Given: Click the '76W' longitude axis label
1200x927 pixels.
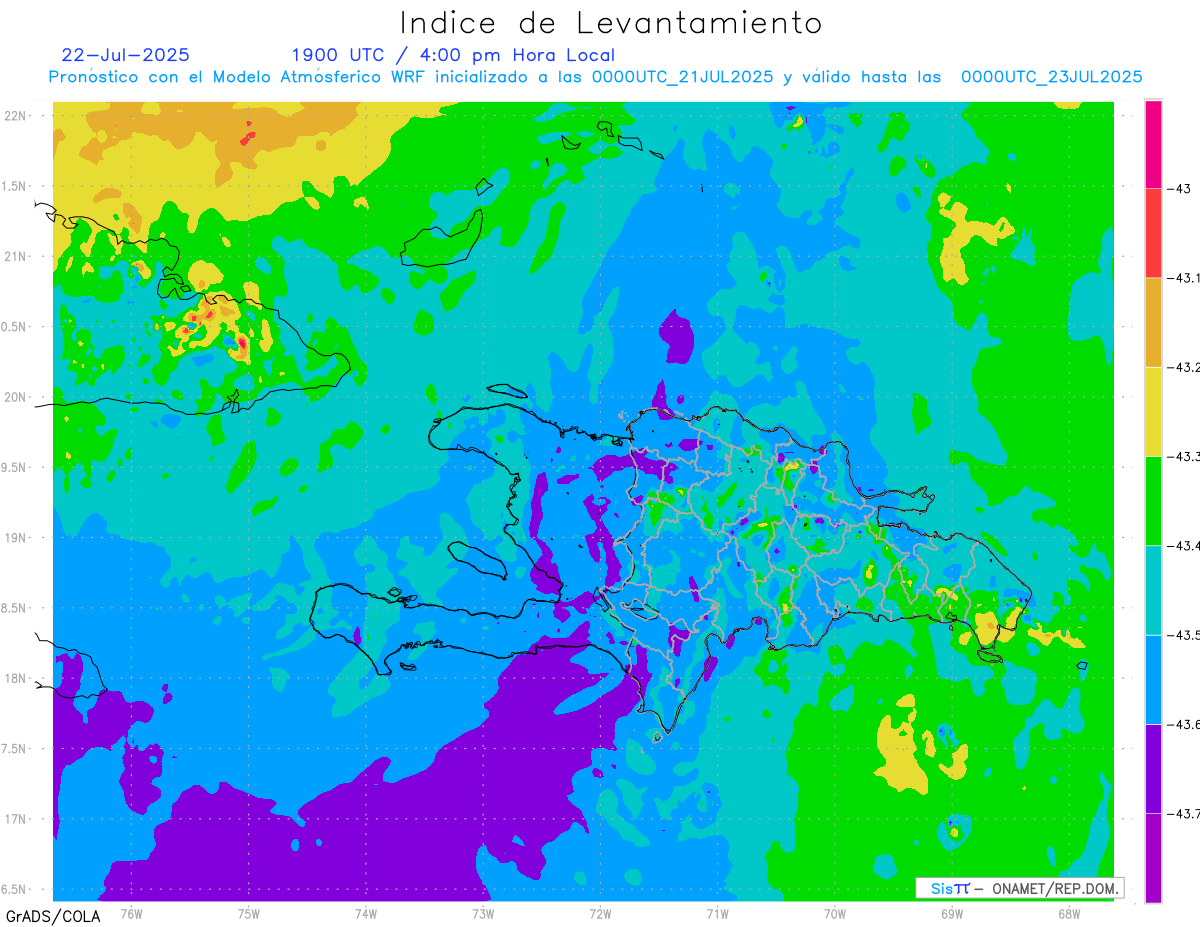Looking at the screenshot, I should click(x=131, y=913).
